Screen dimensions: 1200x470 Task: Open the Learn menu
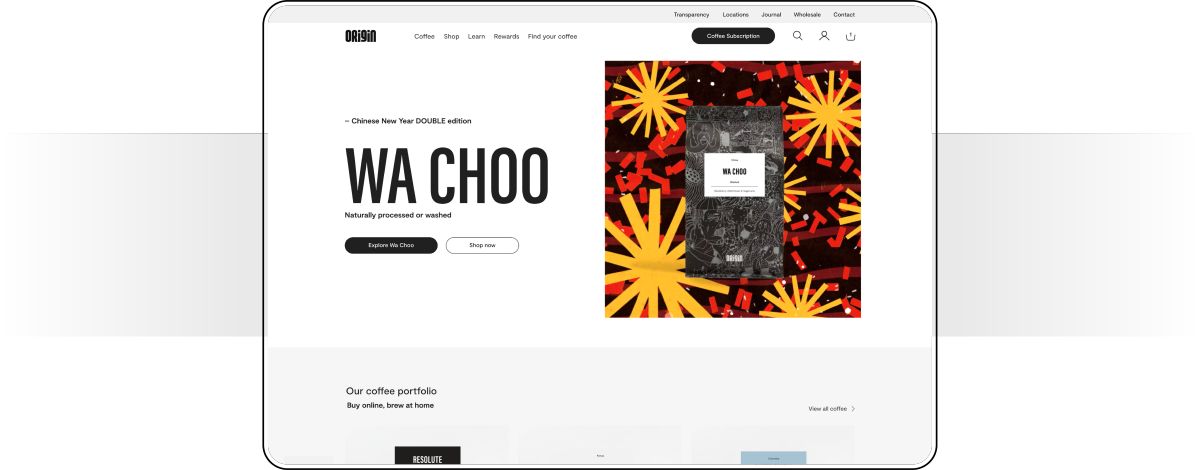coord(477,36)
